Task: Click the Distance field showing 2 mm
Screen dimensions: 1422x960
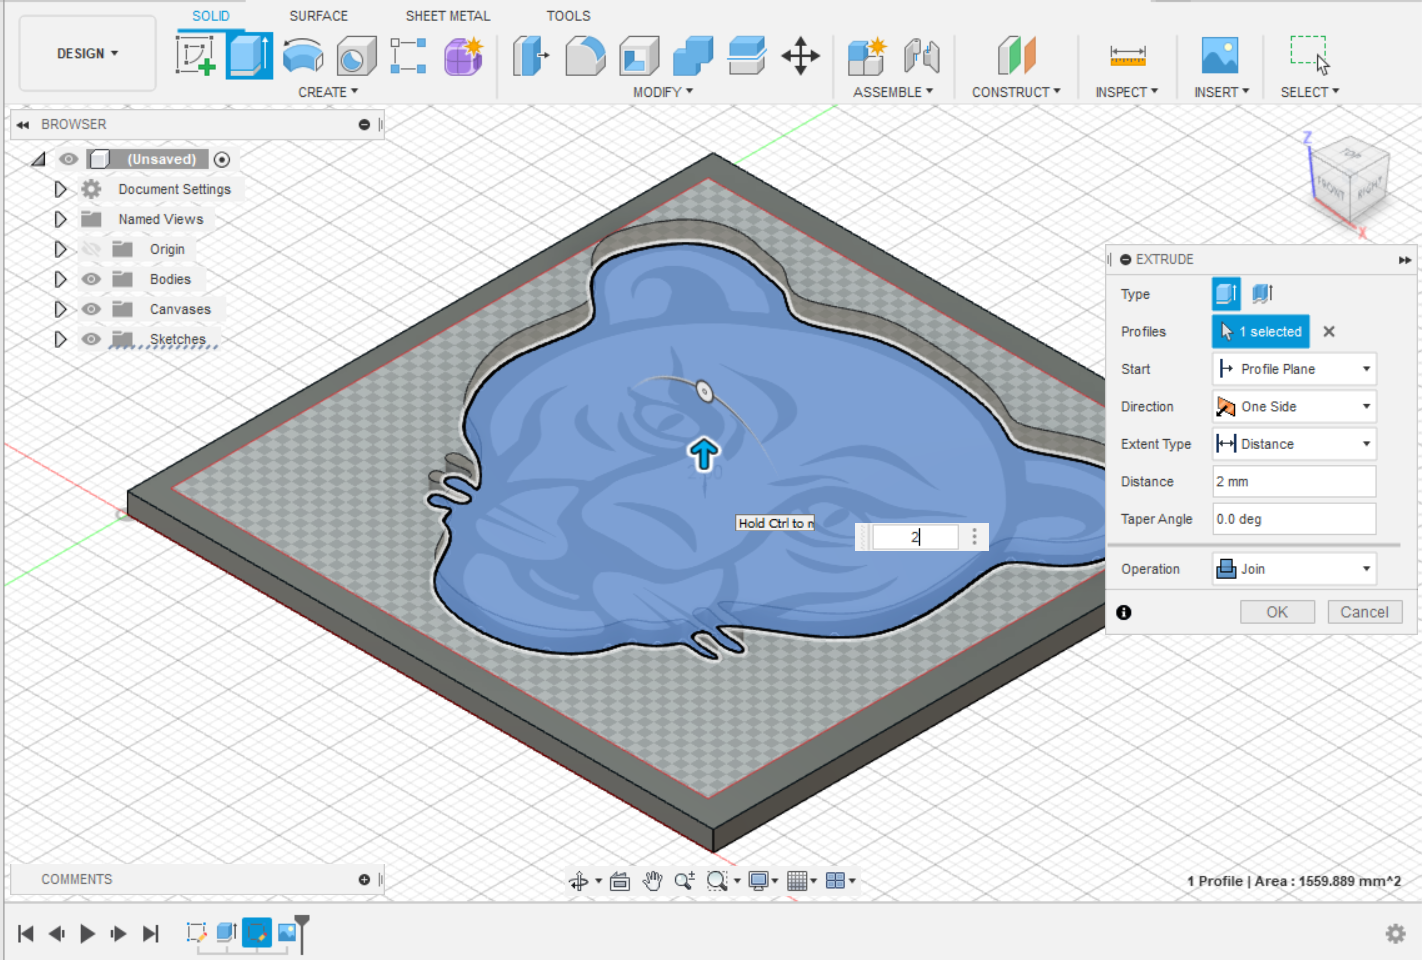Action: pos(1294,481)
